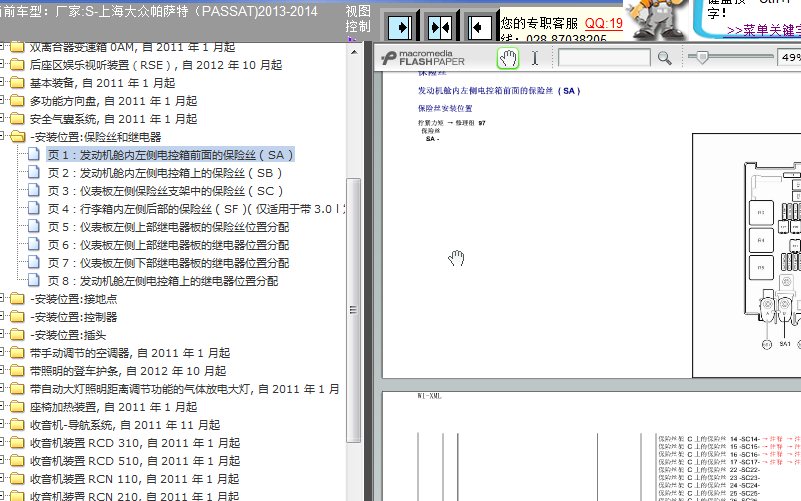Expand the 收音机装置 RCD 310 folder node
Image resolution: width=801 pixels, height=501 pixels.
2,442
